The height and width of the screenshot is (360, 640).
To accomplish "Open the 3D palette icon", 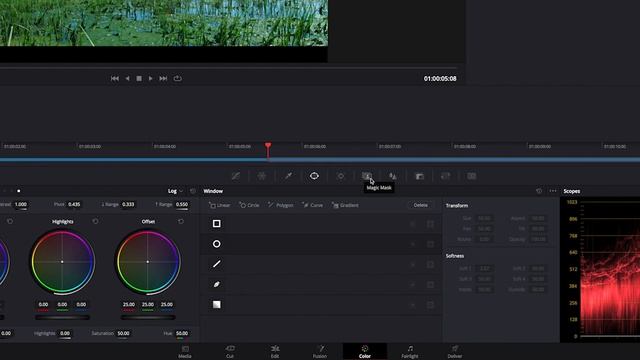I will (x=471, y=176).
